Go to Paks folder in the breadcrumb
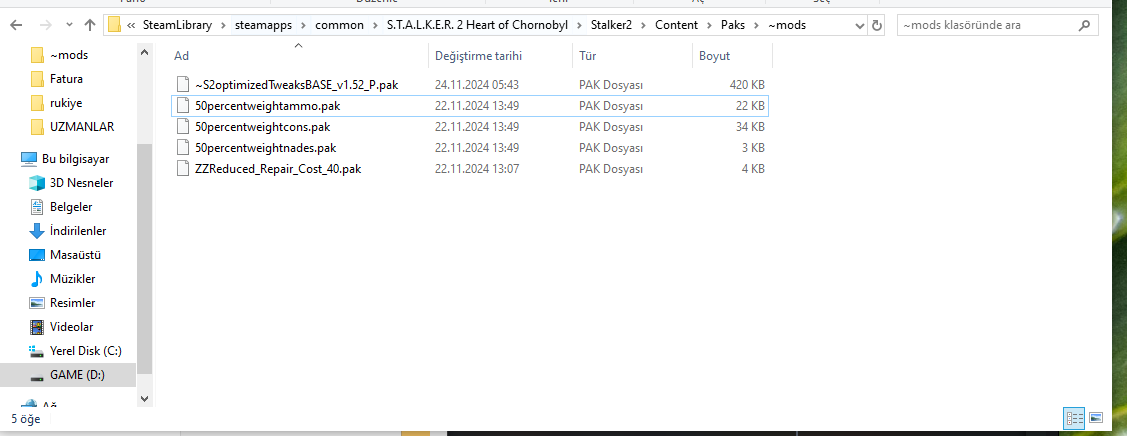1127x436 pixels. pos(733,25)
